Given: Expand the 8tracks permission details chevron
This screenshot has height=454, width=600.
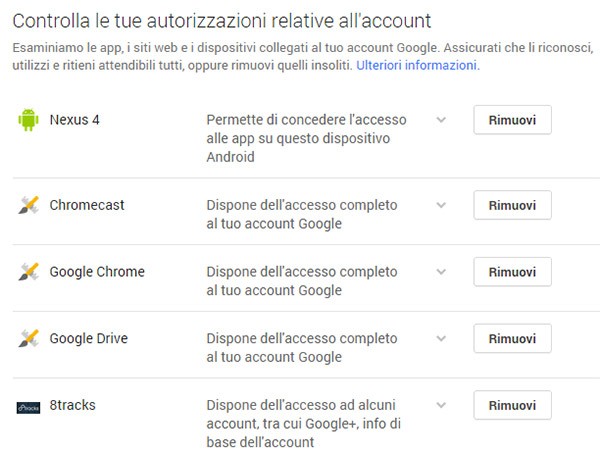Looking at the screenshot, I should 441,405.
